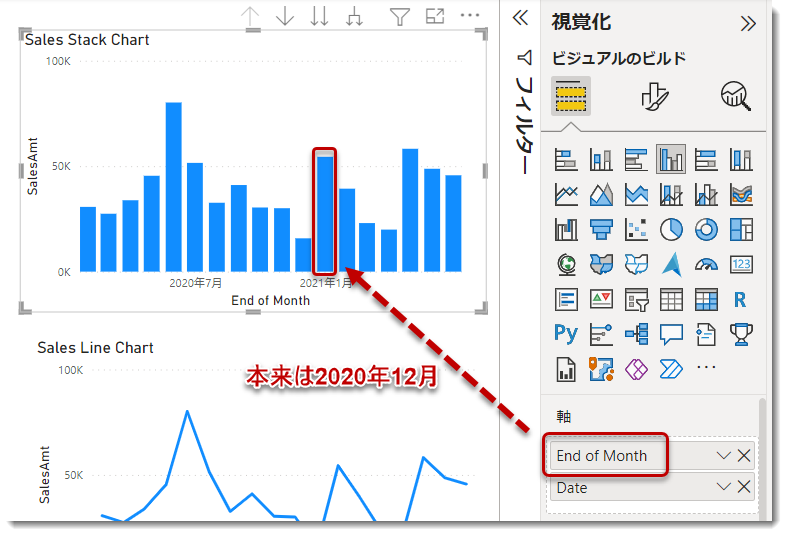Screen dimensions: 787x536
Task: Select the ribbon chart visual
Action: [741, 195]
